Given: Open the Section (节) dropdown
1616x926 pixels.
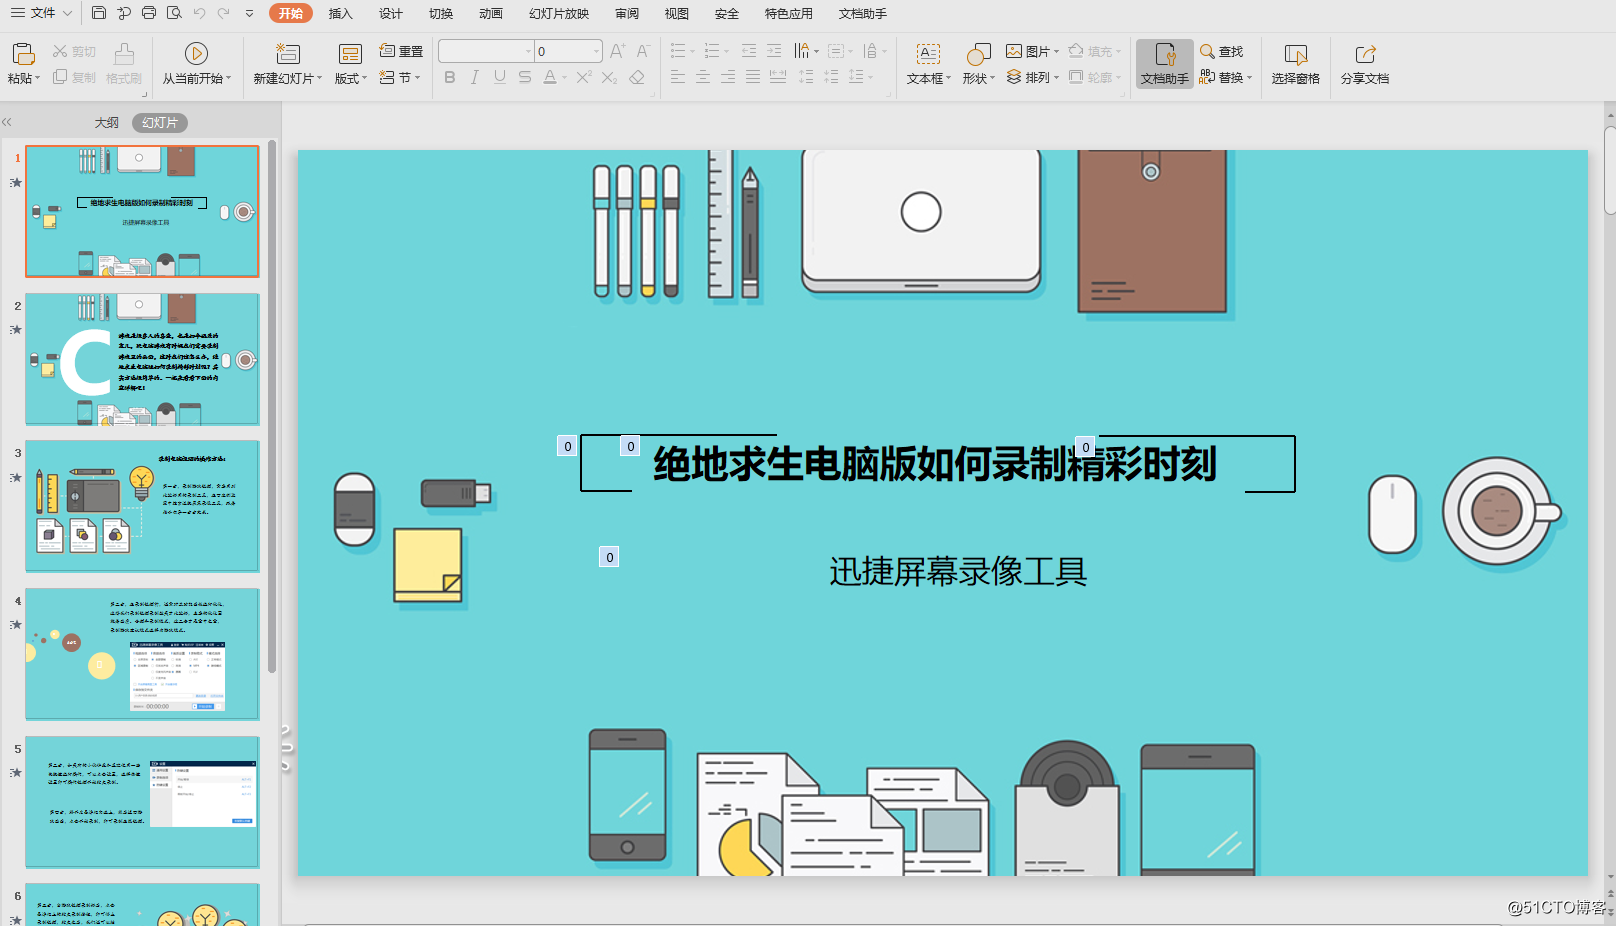Looking at the screenshot, I should tap(401, 77).
